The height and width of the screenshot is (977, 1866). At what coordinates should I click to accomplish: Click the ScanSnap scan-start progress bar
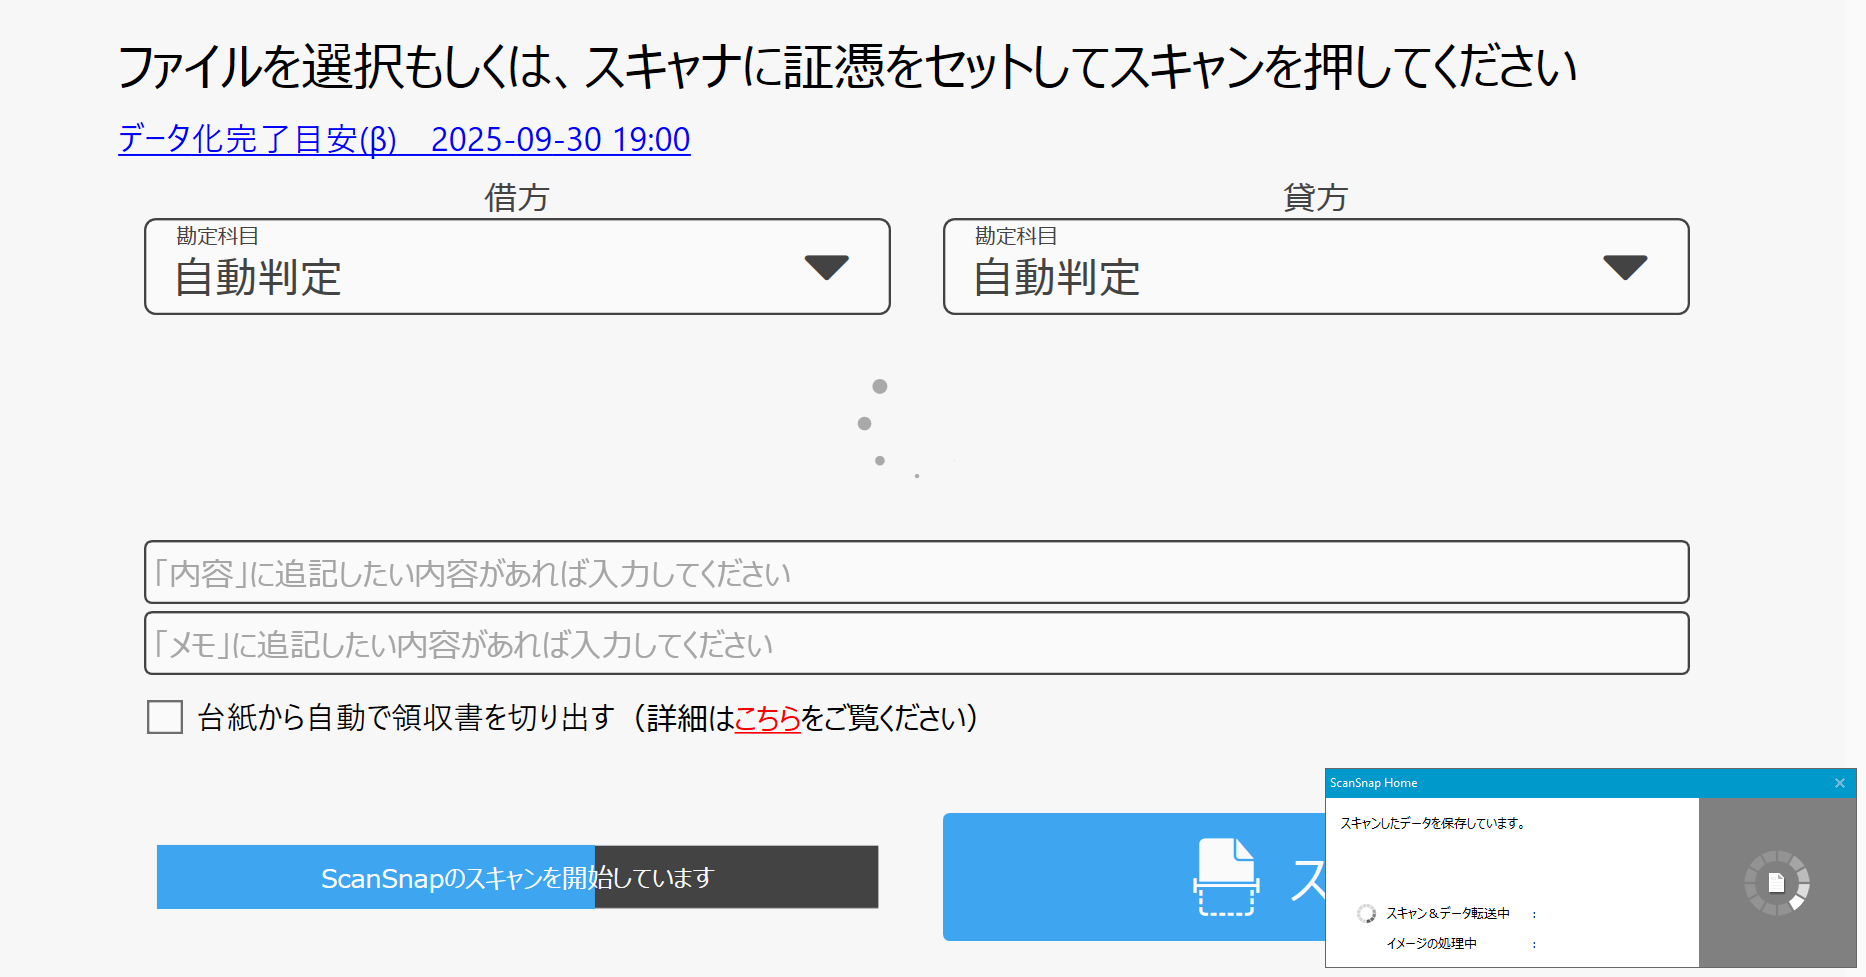(x=517, y=877)
